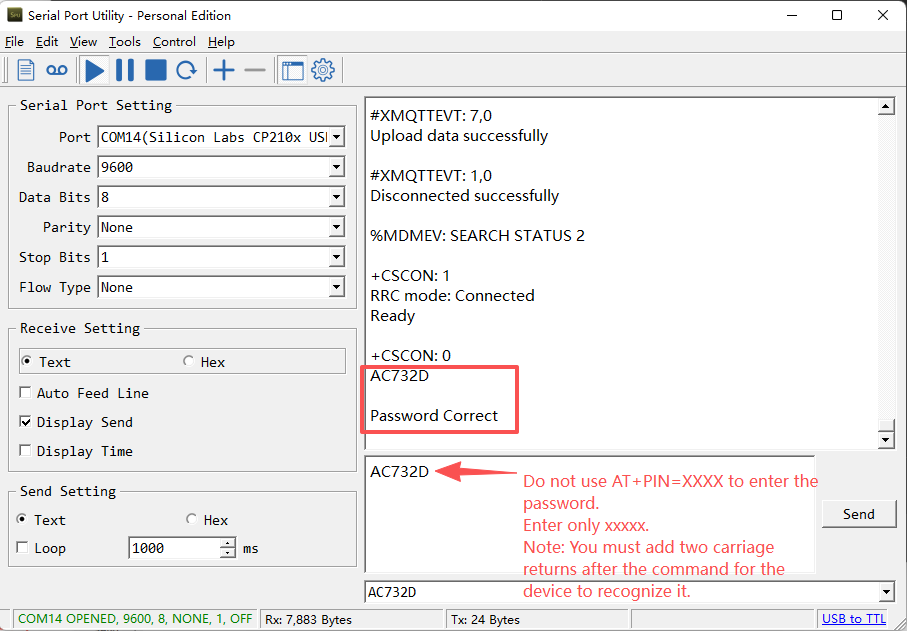This screenshot has width=907, height=631.
Task: Click the refresh/restart toolbar icon
Action: (x=186, y=71)
